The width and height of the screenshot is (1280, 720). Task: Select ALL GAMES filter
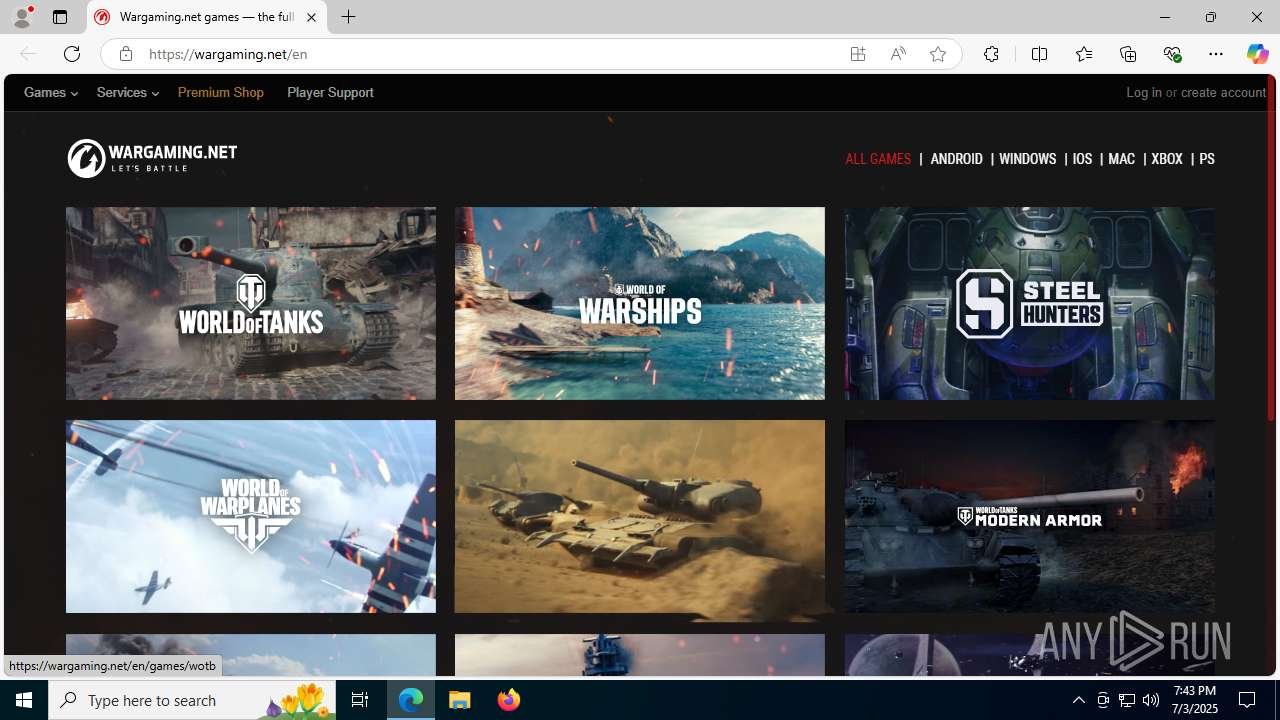tap(878, 159)
